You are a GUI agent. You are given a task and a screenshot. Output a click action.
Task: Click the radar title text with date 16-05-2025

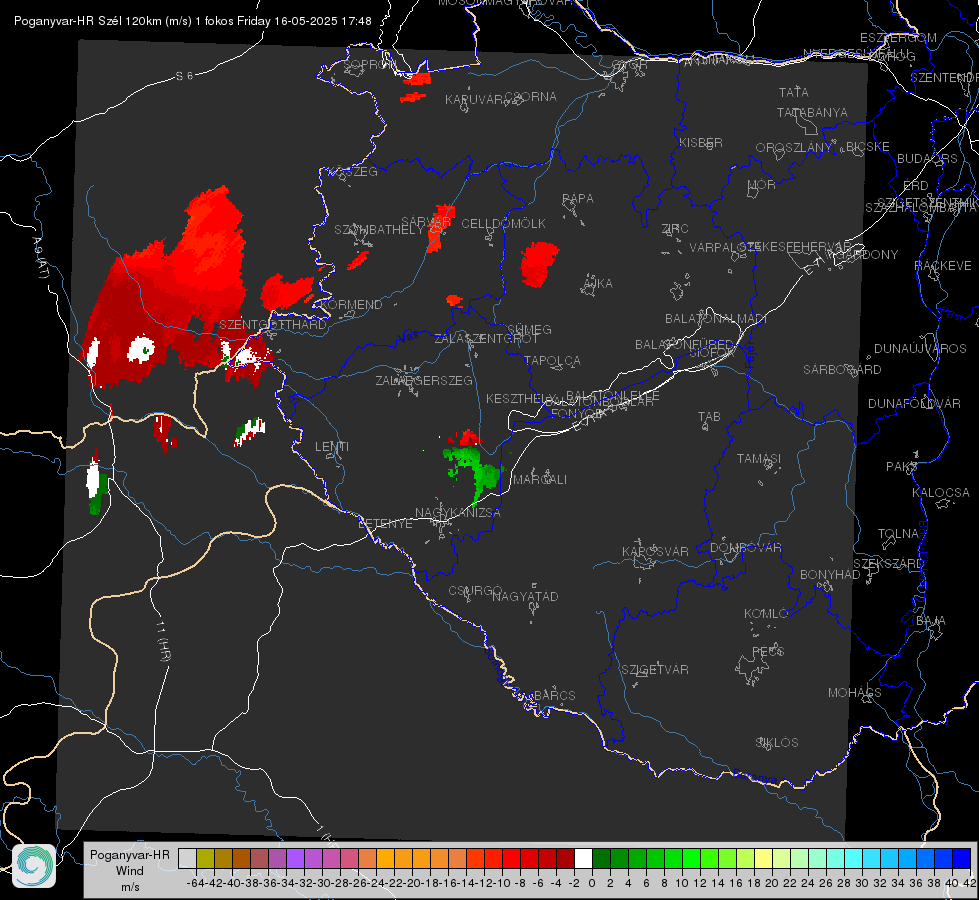click(193, 21)
